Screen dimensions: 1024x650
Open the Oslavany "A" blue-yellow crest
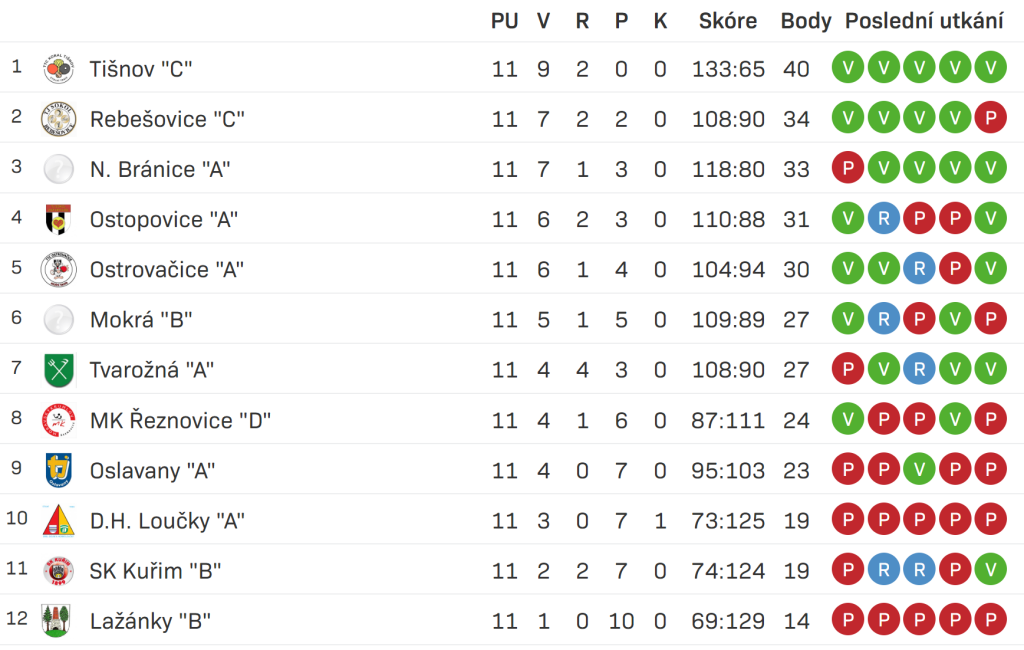58,470
